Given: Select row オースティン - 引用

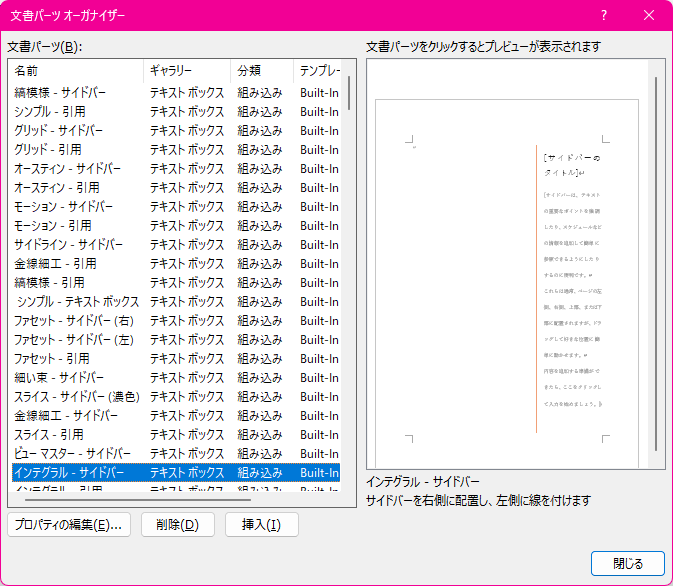Looking at the screenshot, I should coord(176,188).
